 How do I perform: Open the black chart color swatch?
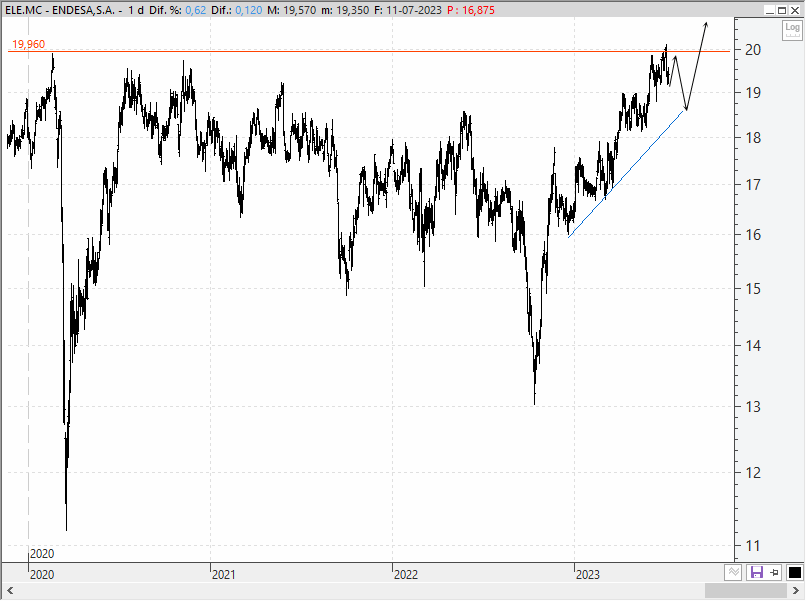pos(795,572)
